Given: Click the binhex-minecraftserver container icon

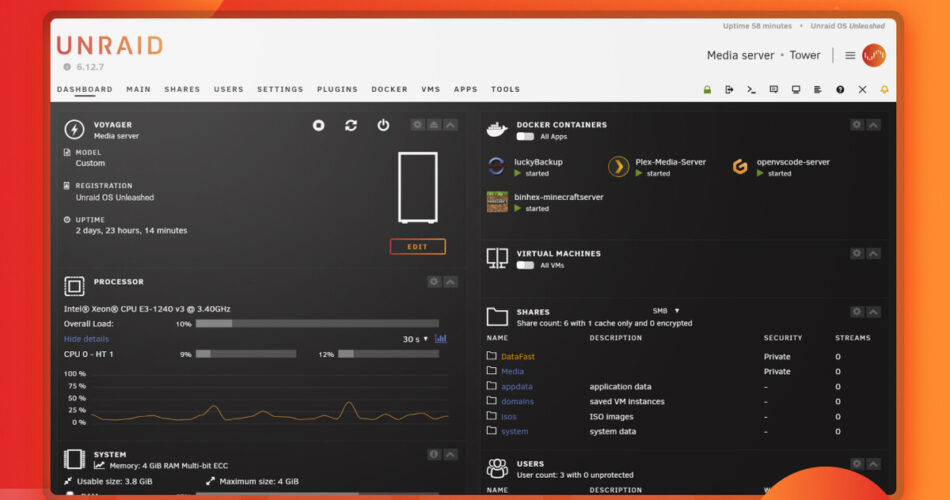Looking at the screenshot, I should (497, 202).
